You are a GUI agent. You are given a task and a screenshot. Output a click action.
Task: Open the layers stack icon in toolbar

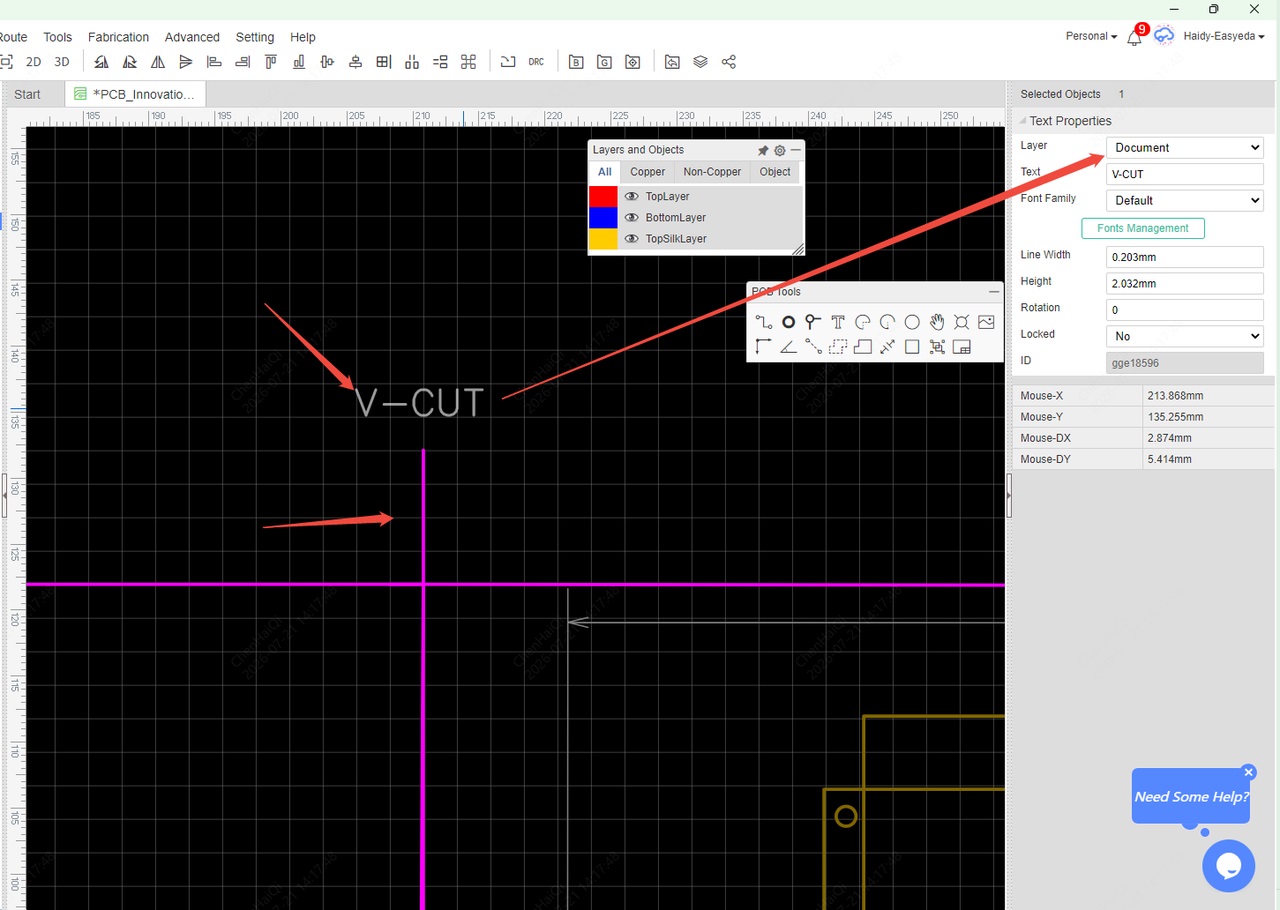click(x=700, y=62)
